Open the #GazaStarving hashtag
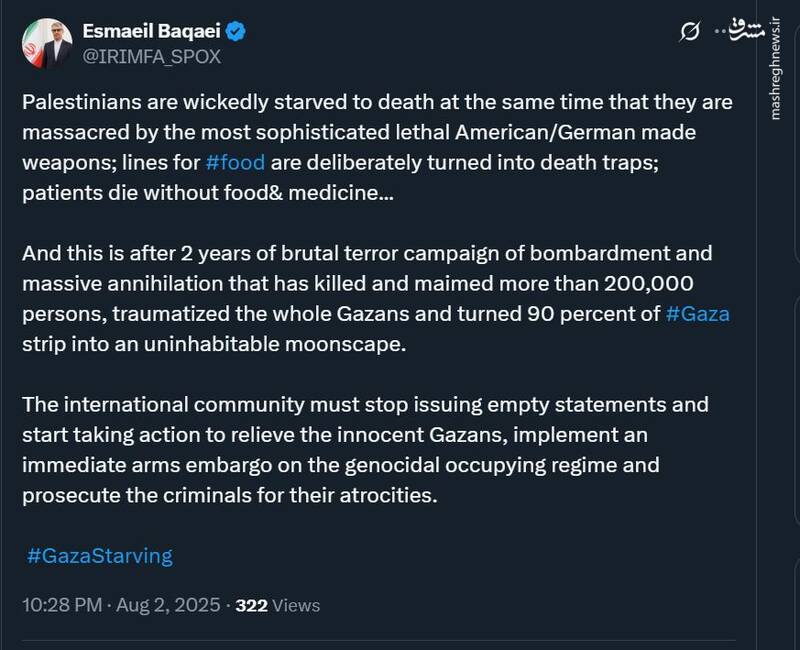800x650 pixels. (x=100, y=555)
